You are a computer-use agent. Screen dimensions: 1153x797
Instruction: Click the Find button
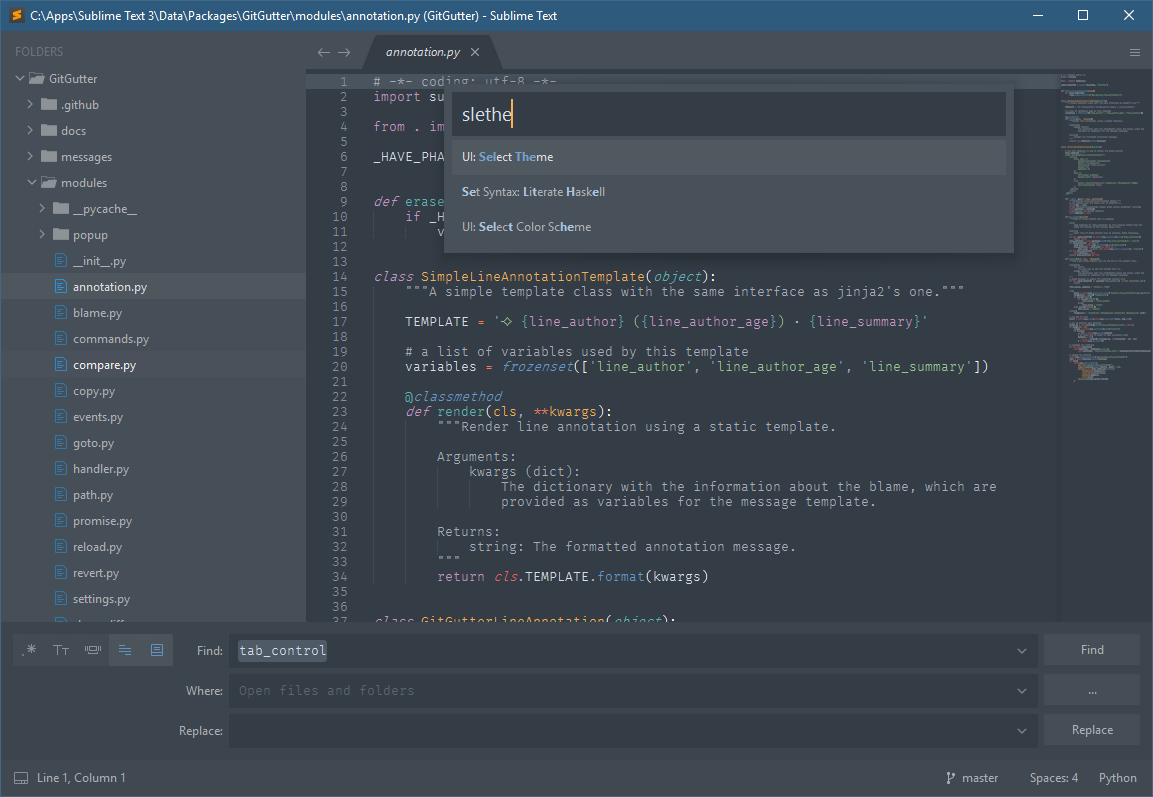[1092, 650]
